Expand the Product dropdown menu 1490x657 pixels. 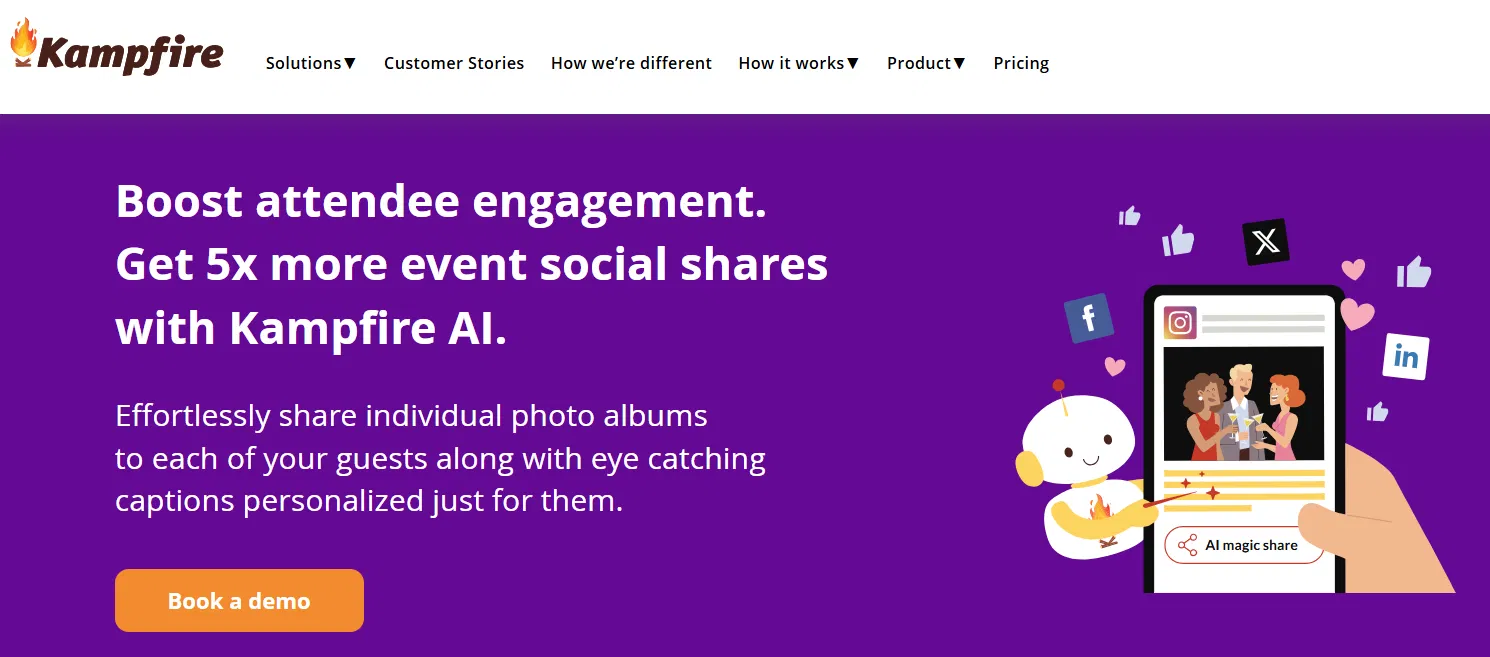926,63
